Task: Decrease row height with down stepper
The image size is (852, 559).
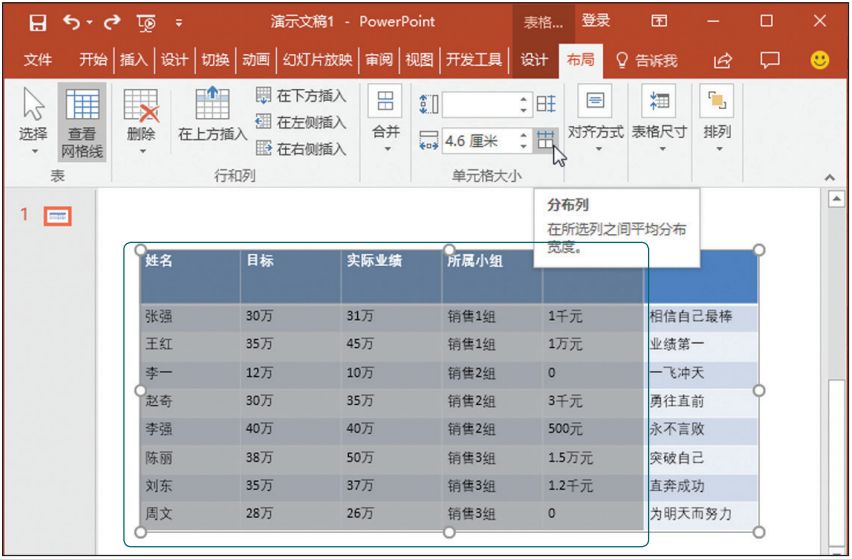Action: [x=523, y=110]
